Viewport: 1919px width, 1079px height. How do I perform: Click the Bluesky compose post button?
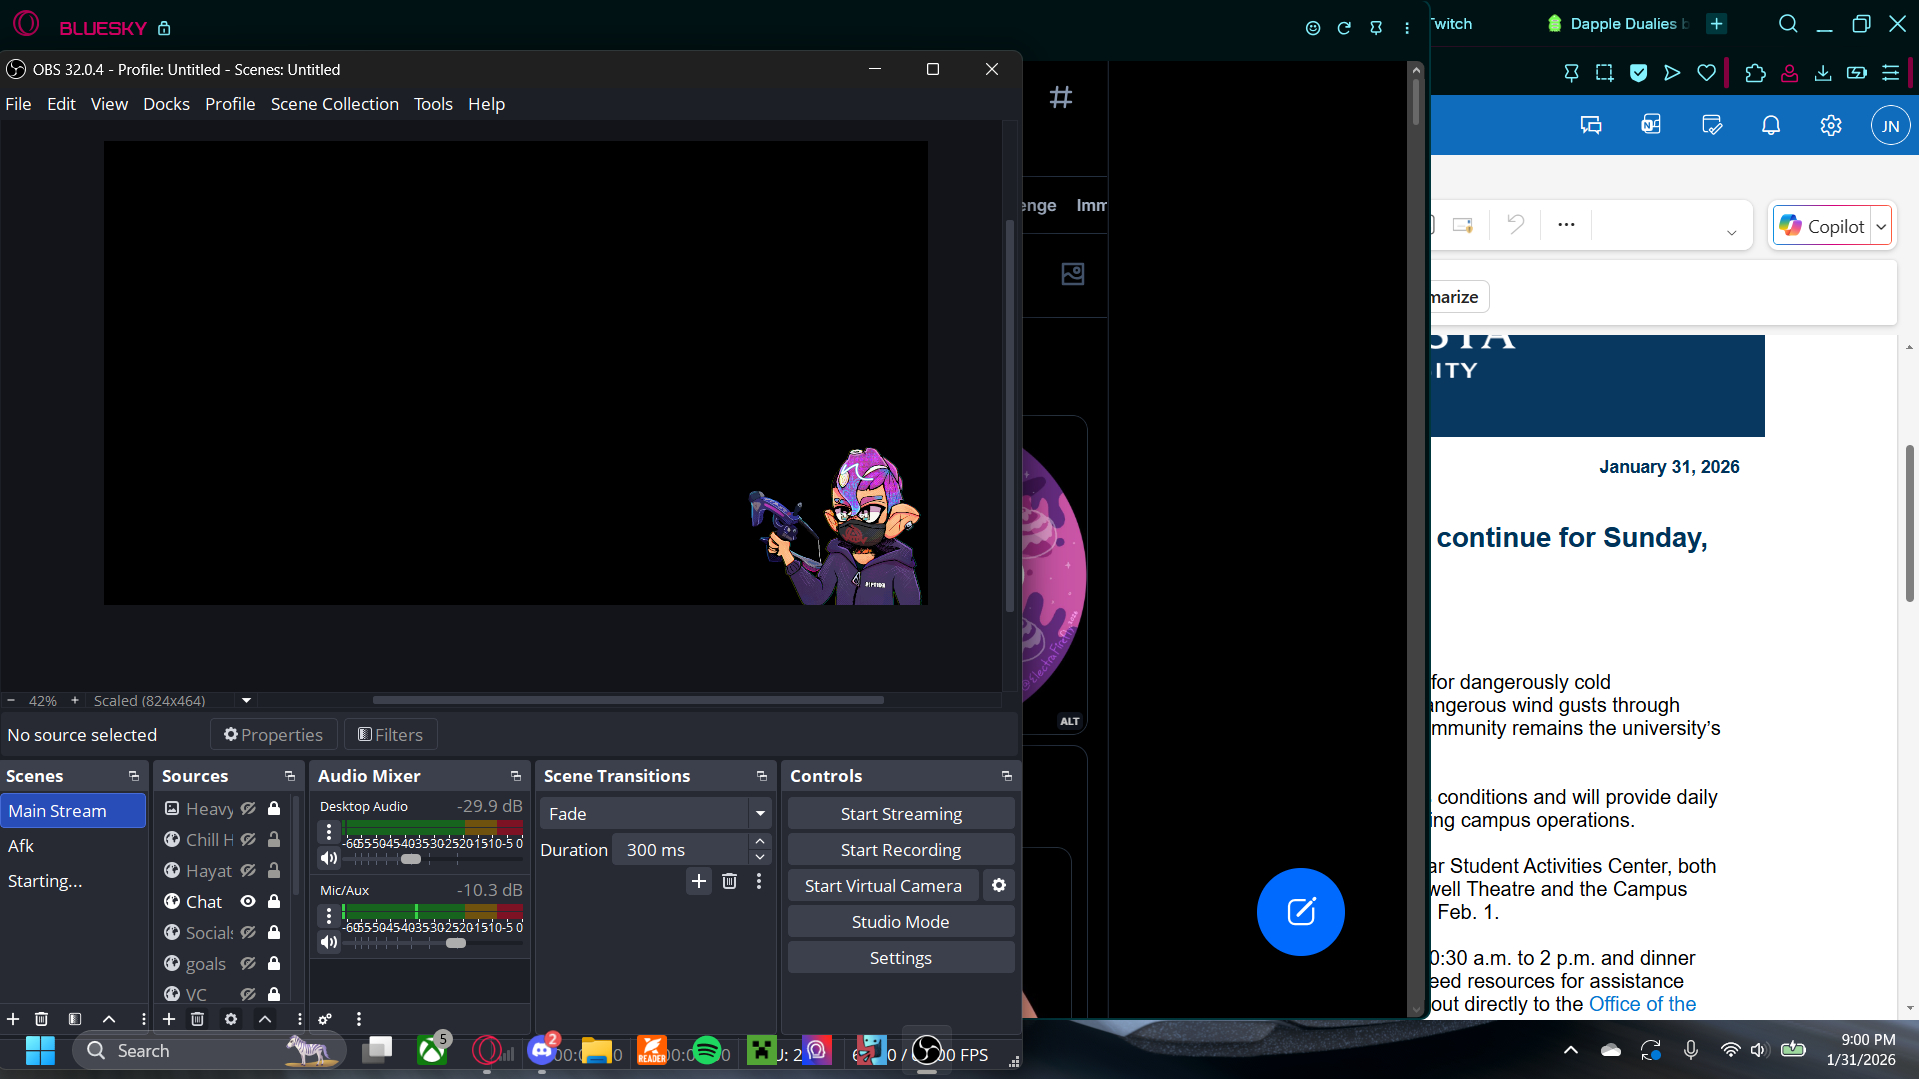pyautogui.click(x=1300, y=912)
